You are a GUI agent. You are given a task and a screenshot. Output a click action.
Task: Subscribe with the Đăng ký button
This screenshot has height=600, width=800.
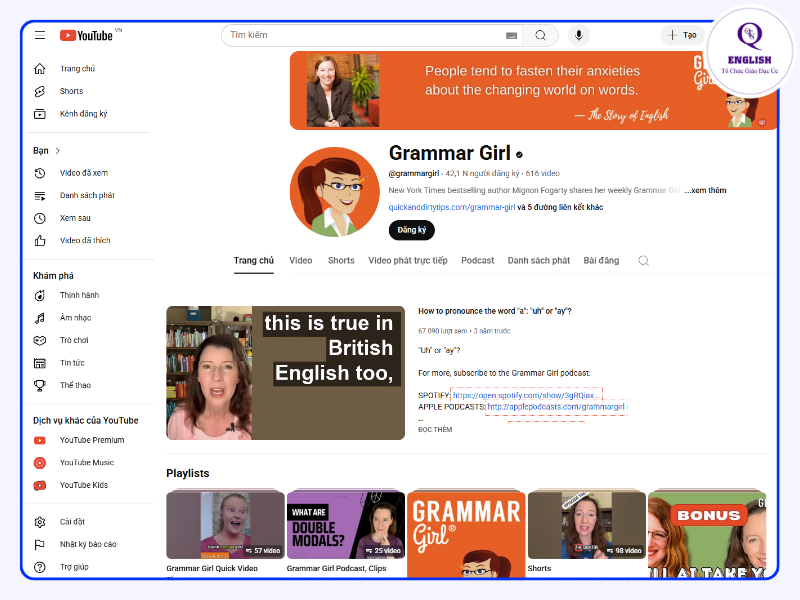[412, 230]
